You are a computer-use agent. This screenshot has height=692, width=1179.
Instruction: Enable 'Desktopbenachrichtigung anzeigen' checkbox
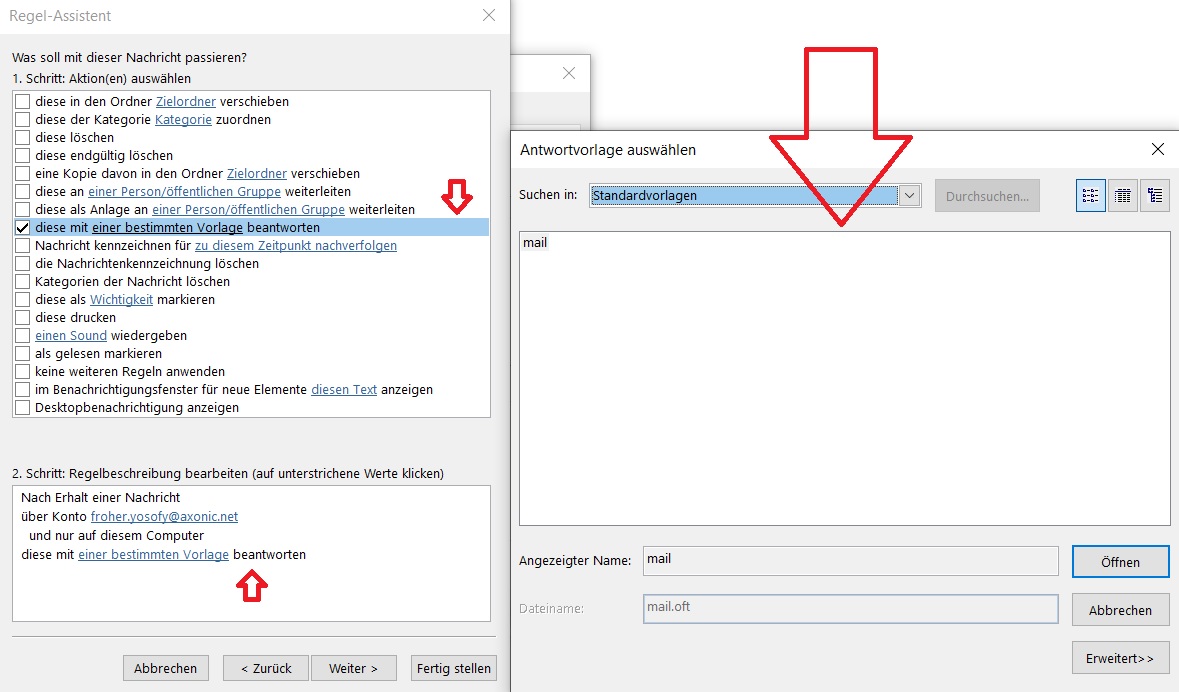tap(23, 408)
